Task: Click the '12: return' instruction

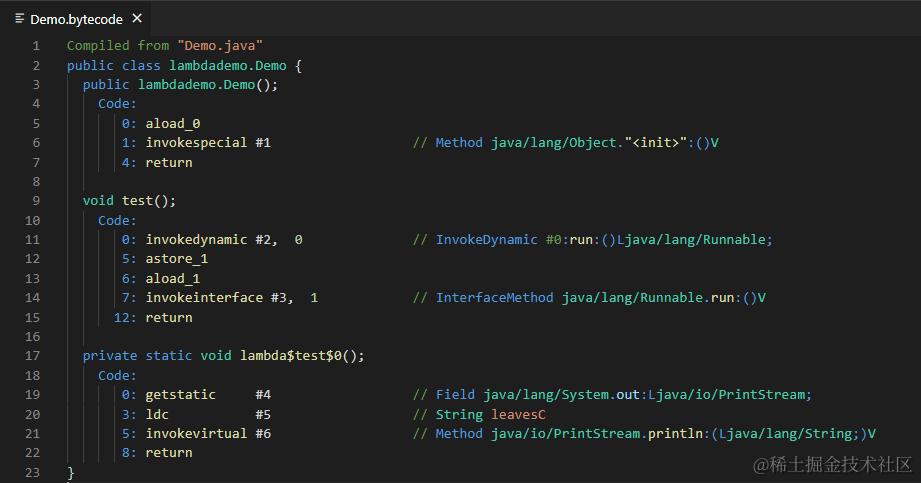Action: (x=153, y=317)
